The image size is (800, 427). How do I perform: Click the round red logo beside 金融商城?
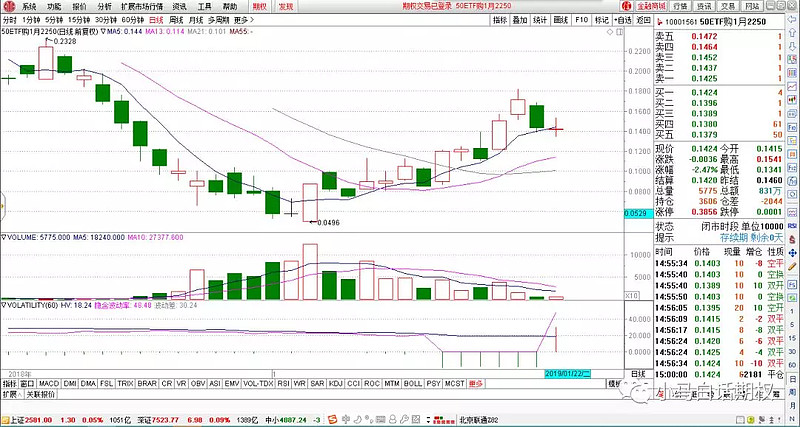(627, 7)
